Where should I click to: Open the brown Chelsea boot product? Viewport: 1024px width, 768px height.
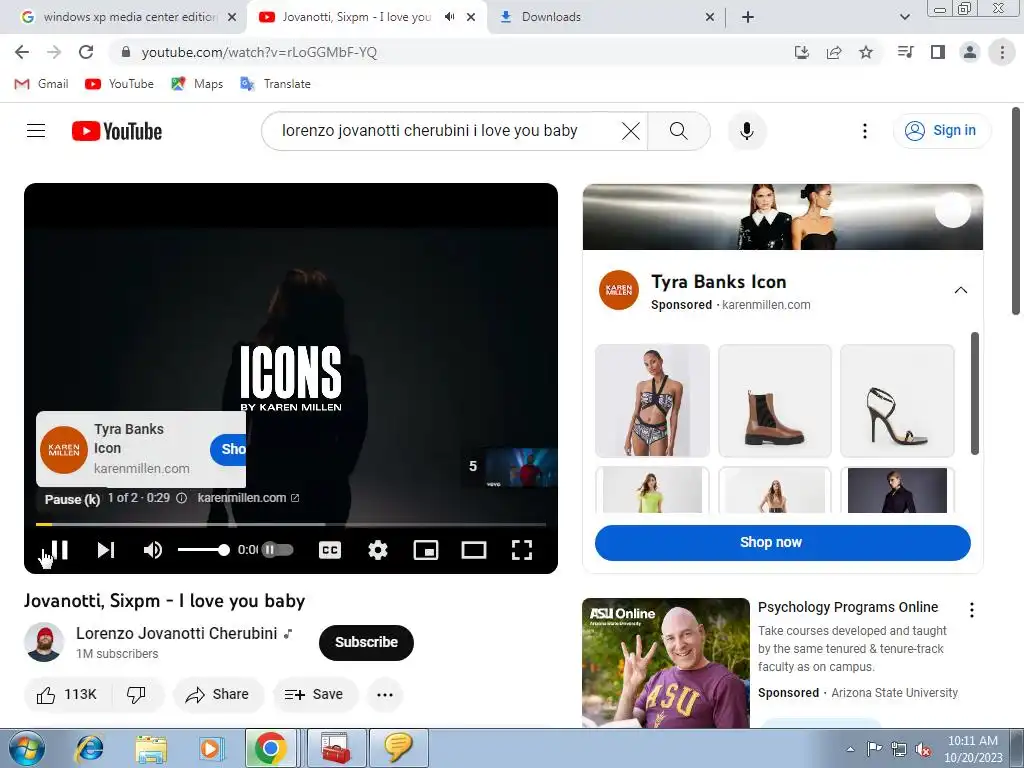pos(775,400)
